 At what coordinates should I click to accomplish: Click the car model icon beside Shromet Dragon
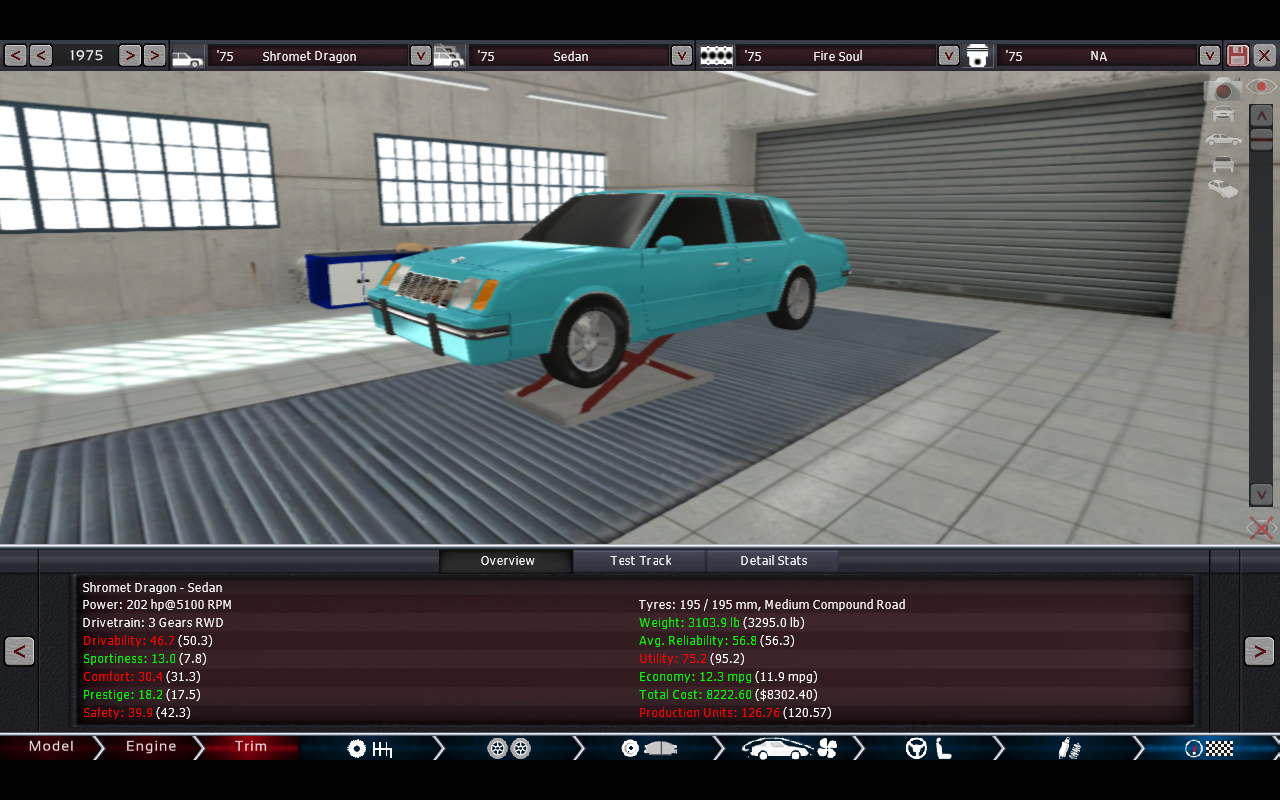click(187, 56)
